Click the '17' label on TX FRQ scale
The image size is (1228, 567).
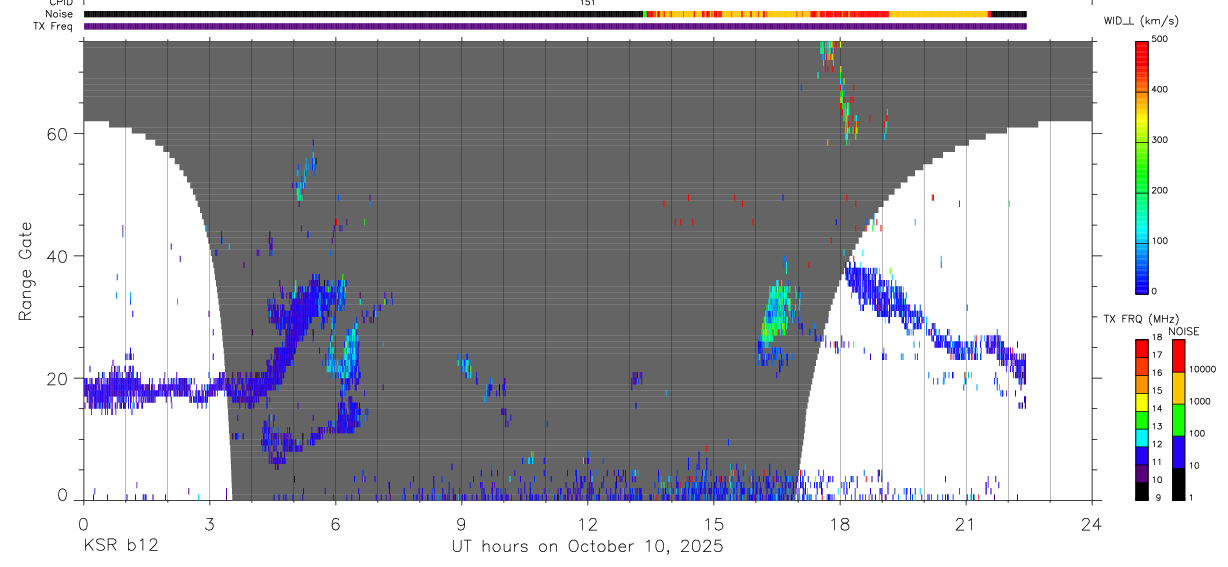(x=1157, y=355)
